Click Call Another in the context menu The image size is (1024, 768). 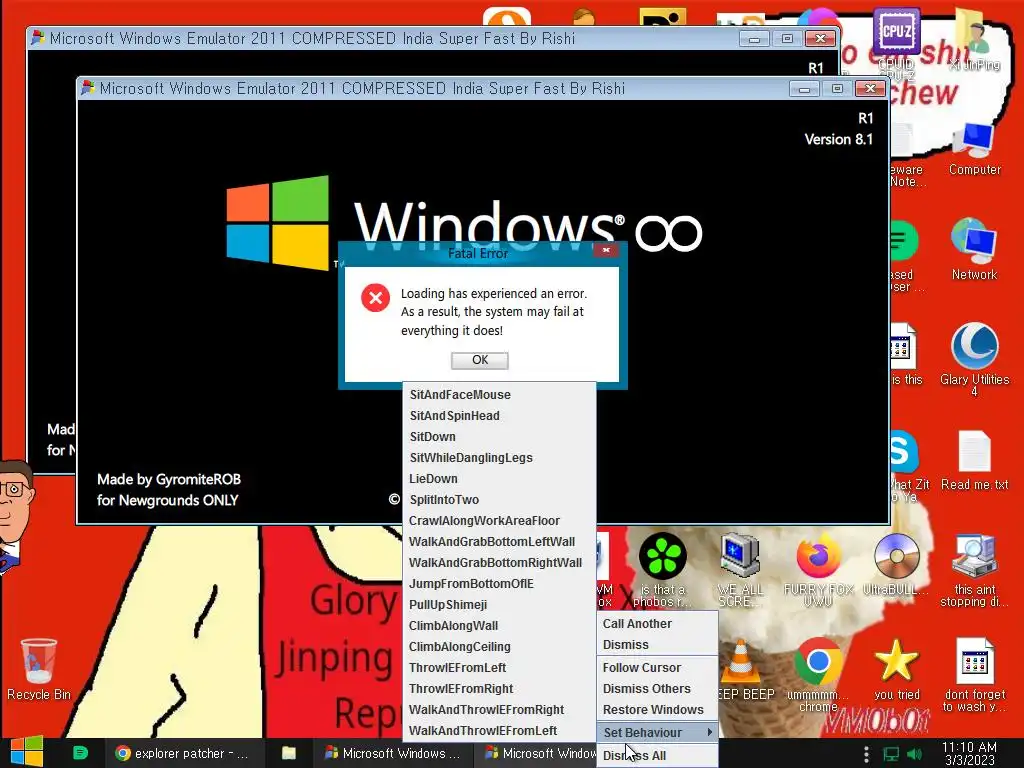tap(657, 624)
